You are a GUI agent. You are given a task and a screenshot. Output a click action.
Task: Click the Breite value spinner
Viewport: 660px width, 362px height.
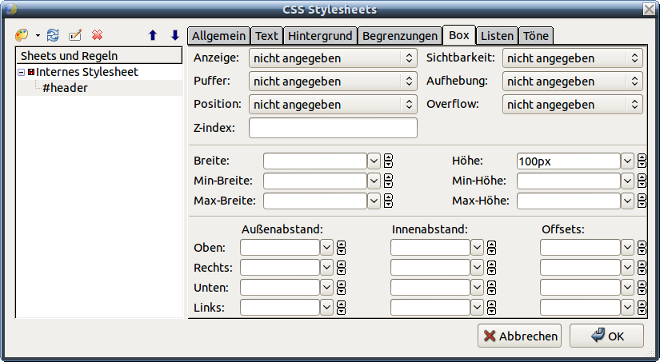pos(388,161)
